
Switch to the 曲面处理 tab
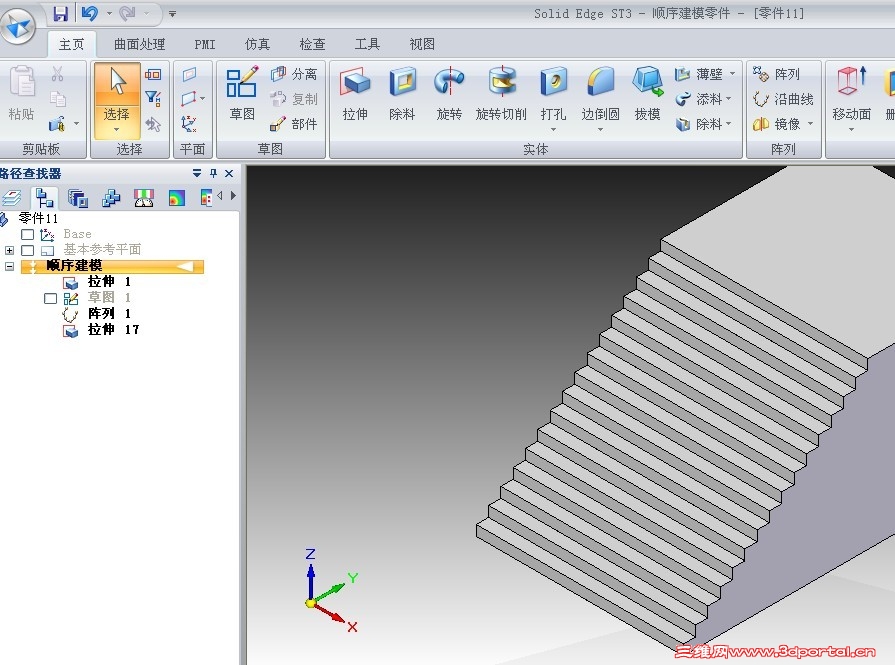(x=139, y=44)
